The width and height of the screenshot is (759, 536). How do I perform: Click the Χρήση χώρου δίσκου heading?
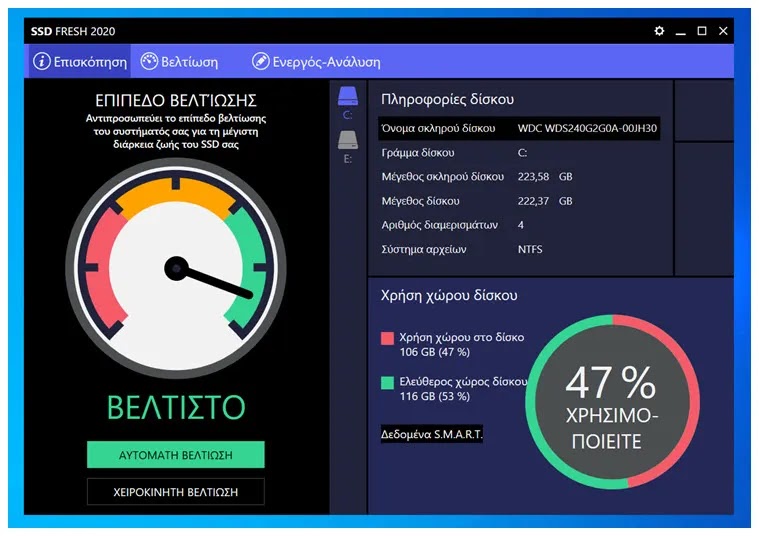(x=449, y=295)
